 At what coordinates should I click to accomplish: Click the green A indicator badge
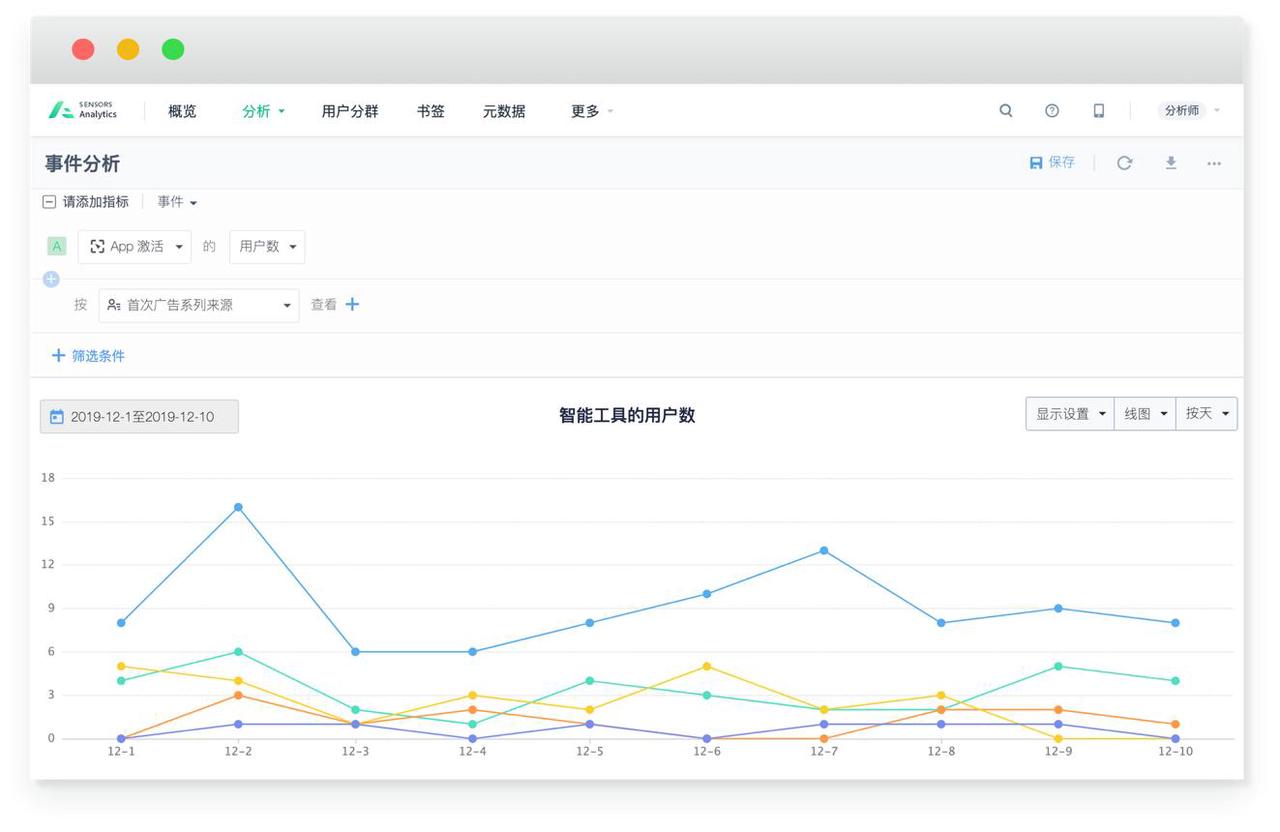point(57,246)
